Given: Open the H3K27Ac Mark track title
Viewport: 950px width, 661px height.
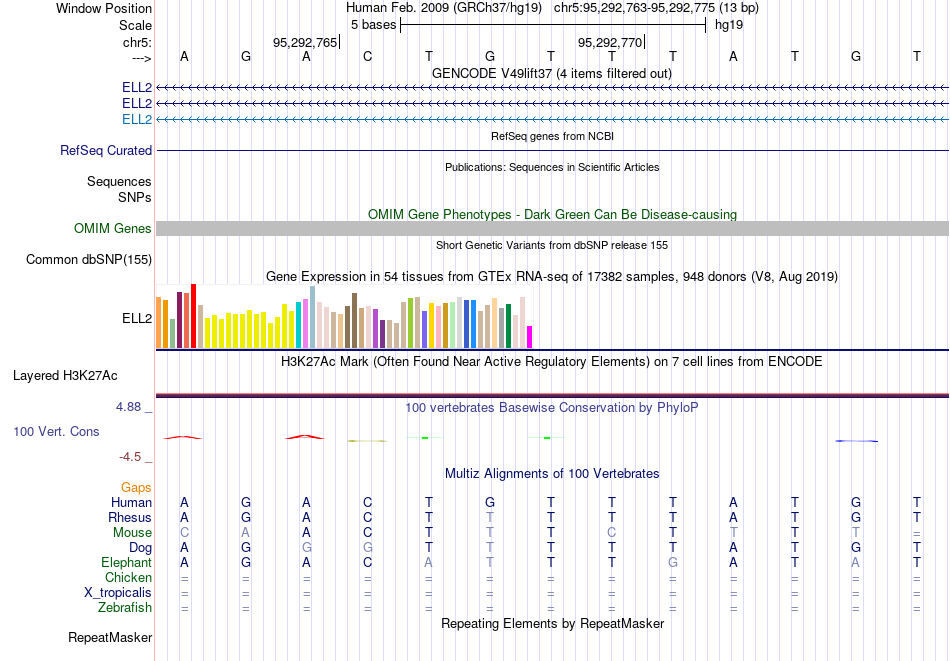Looking at the screenshot, I should [552, 362].
